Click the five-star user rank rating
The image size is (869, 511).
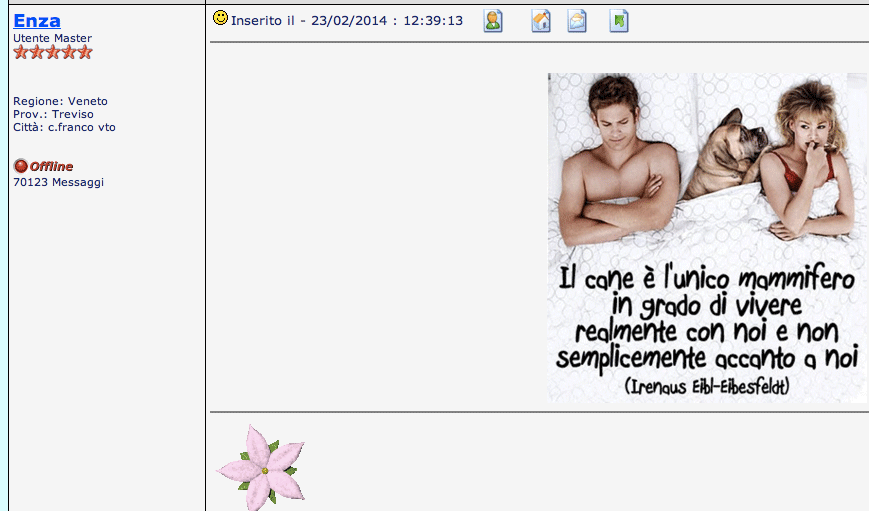53,52
